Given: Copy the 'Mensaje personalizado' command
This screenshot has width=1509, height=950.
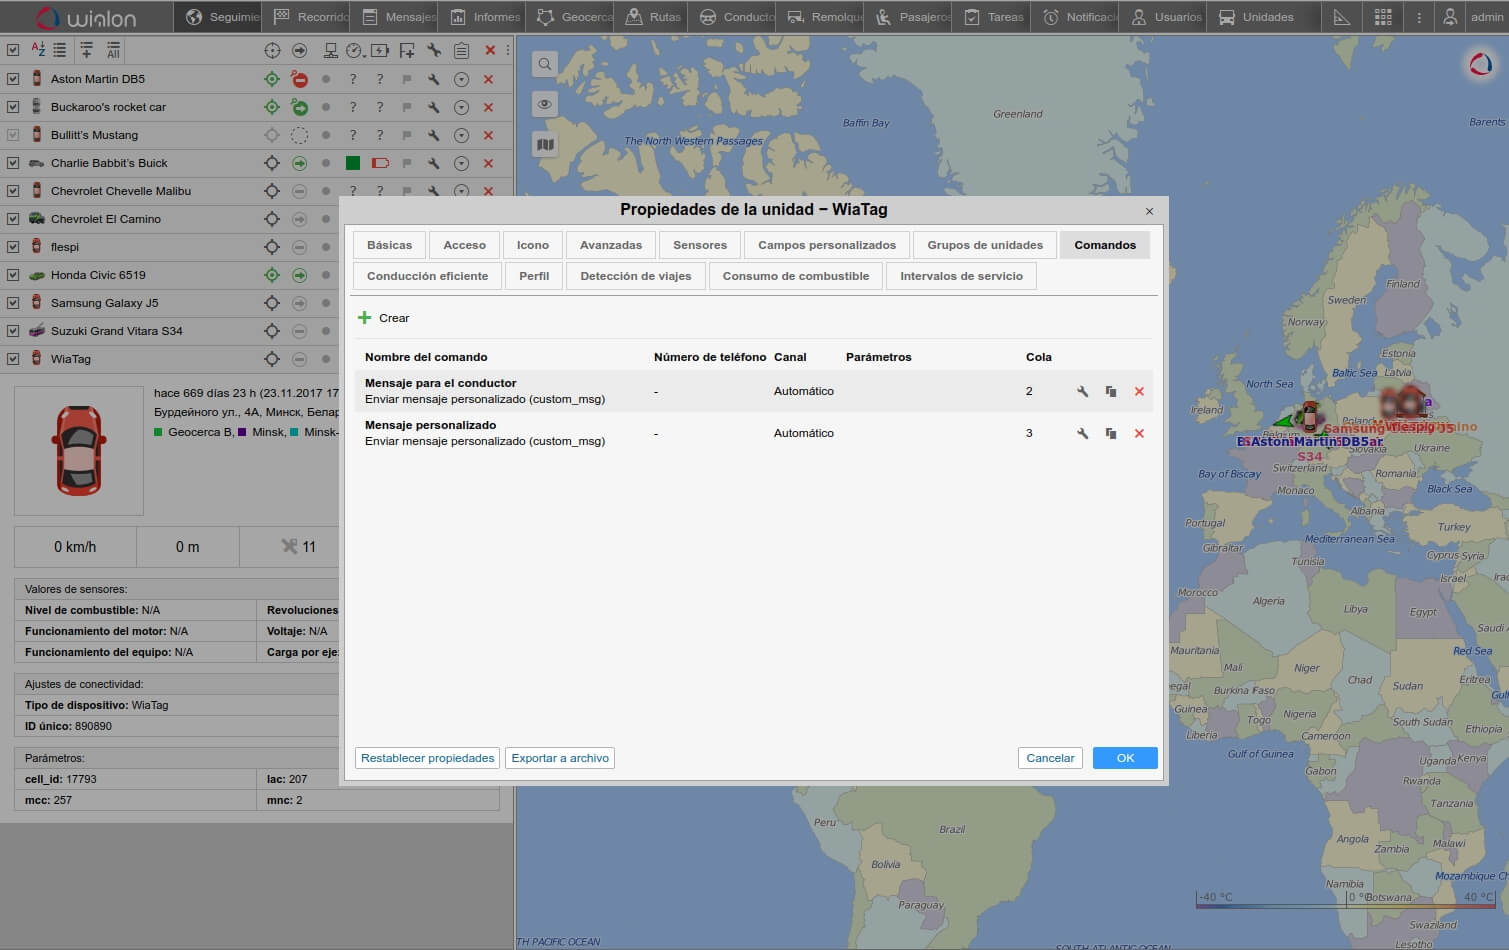Looking at the screenshot, I should coord(1110,434).
